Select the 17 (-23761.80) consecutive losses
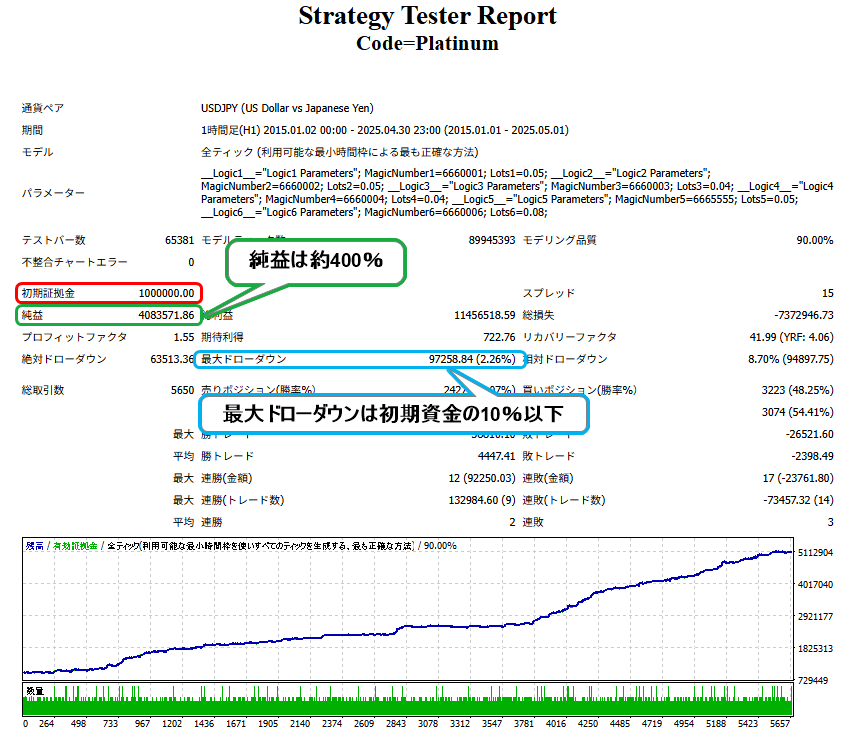Image resolution: width=849 pixels, height=736 pixels. coord(798,478)
